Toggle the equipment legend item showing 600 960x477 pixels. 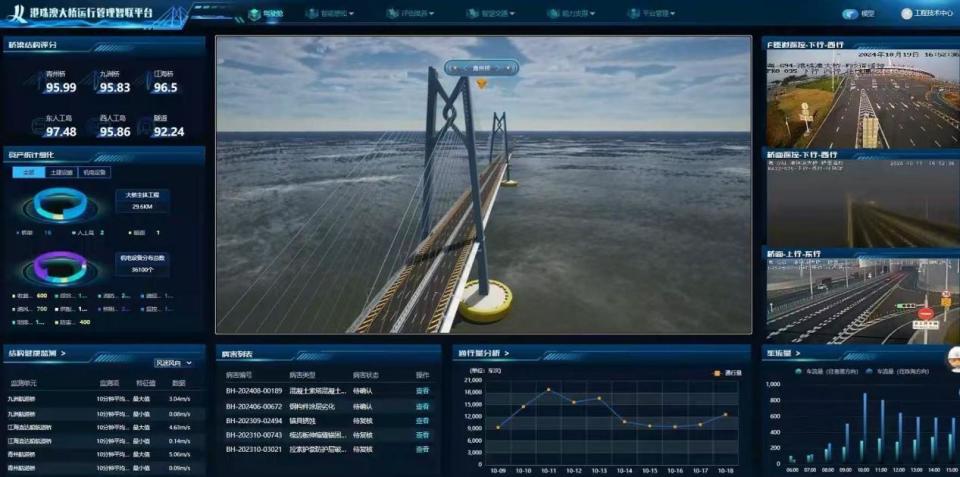(31, 295)
